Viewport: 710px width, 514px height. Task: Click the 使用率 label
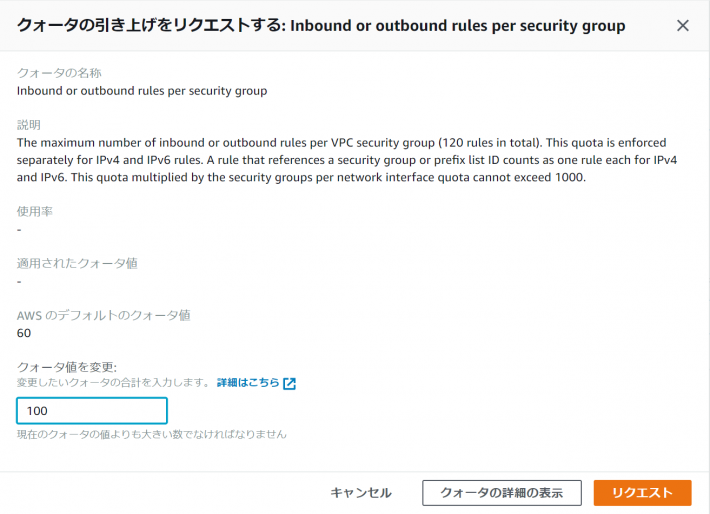[34, 211]
